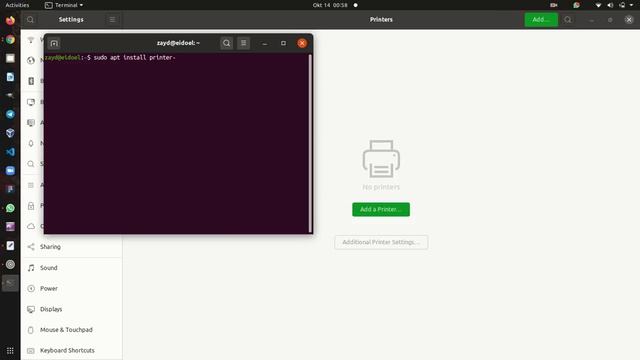This screenshot has width=640, height=360.
Task: Open WhatsApp from the dock
Action: point(10,208)
